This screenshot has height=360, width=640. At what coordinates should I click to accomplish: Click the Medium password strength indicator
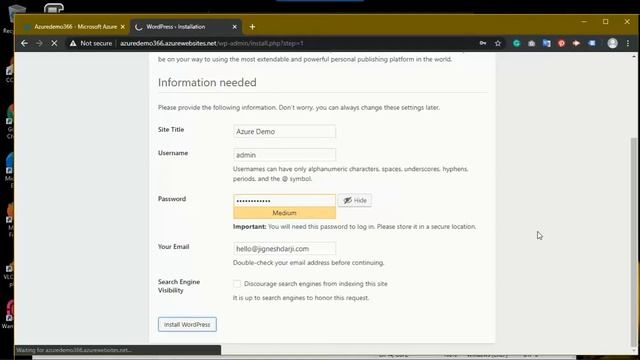[x=284, y=213]
